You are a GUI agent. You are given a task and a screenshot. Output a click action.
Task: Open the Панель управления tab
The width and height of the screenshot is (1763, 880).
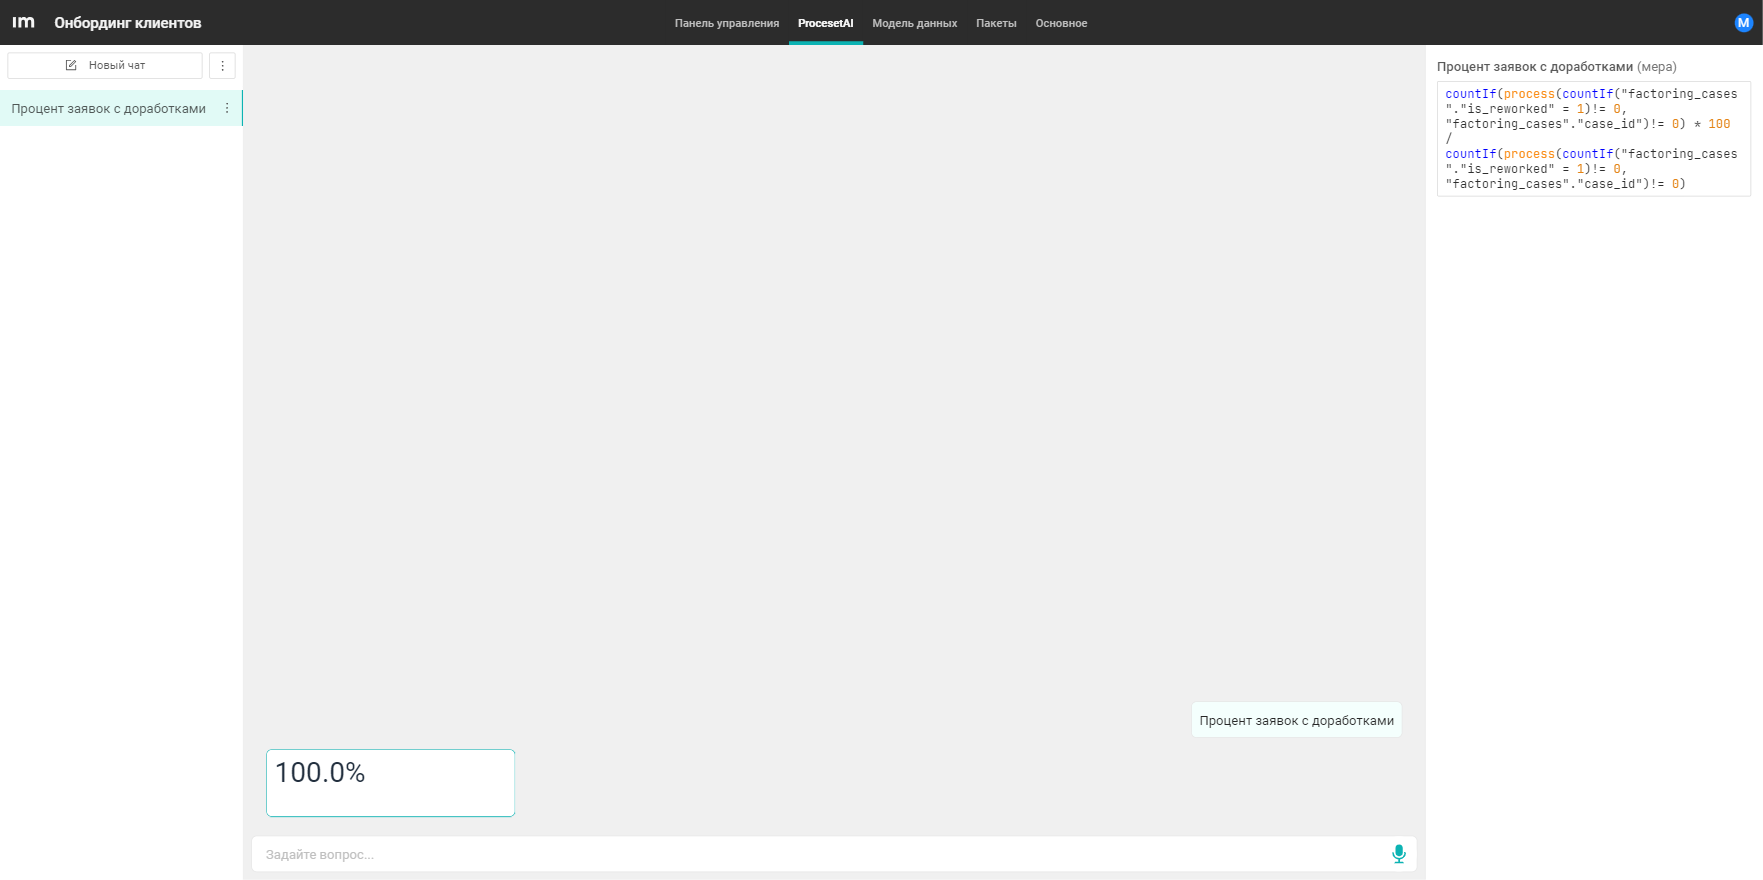(727, 23)
